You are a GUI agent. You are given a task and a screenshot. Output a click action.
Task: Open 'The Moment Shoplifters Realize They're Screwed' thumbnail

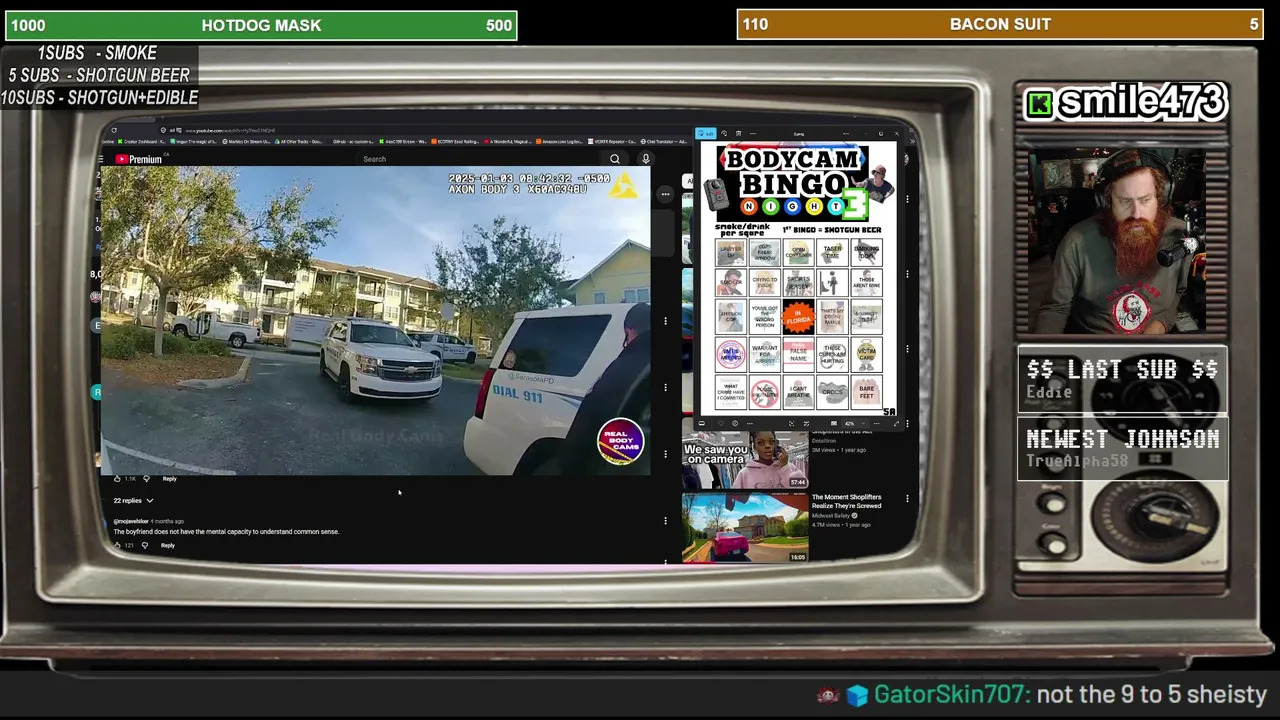[745, 527]
